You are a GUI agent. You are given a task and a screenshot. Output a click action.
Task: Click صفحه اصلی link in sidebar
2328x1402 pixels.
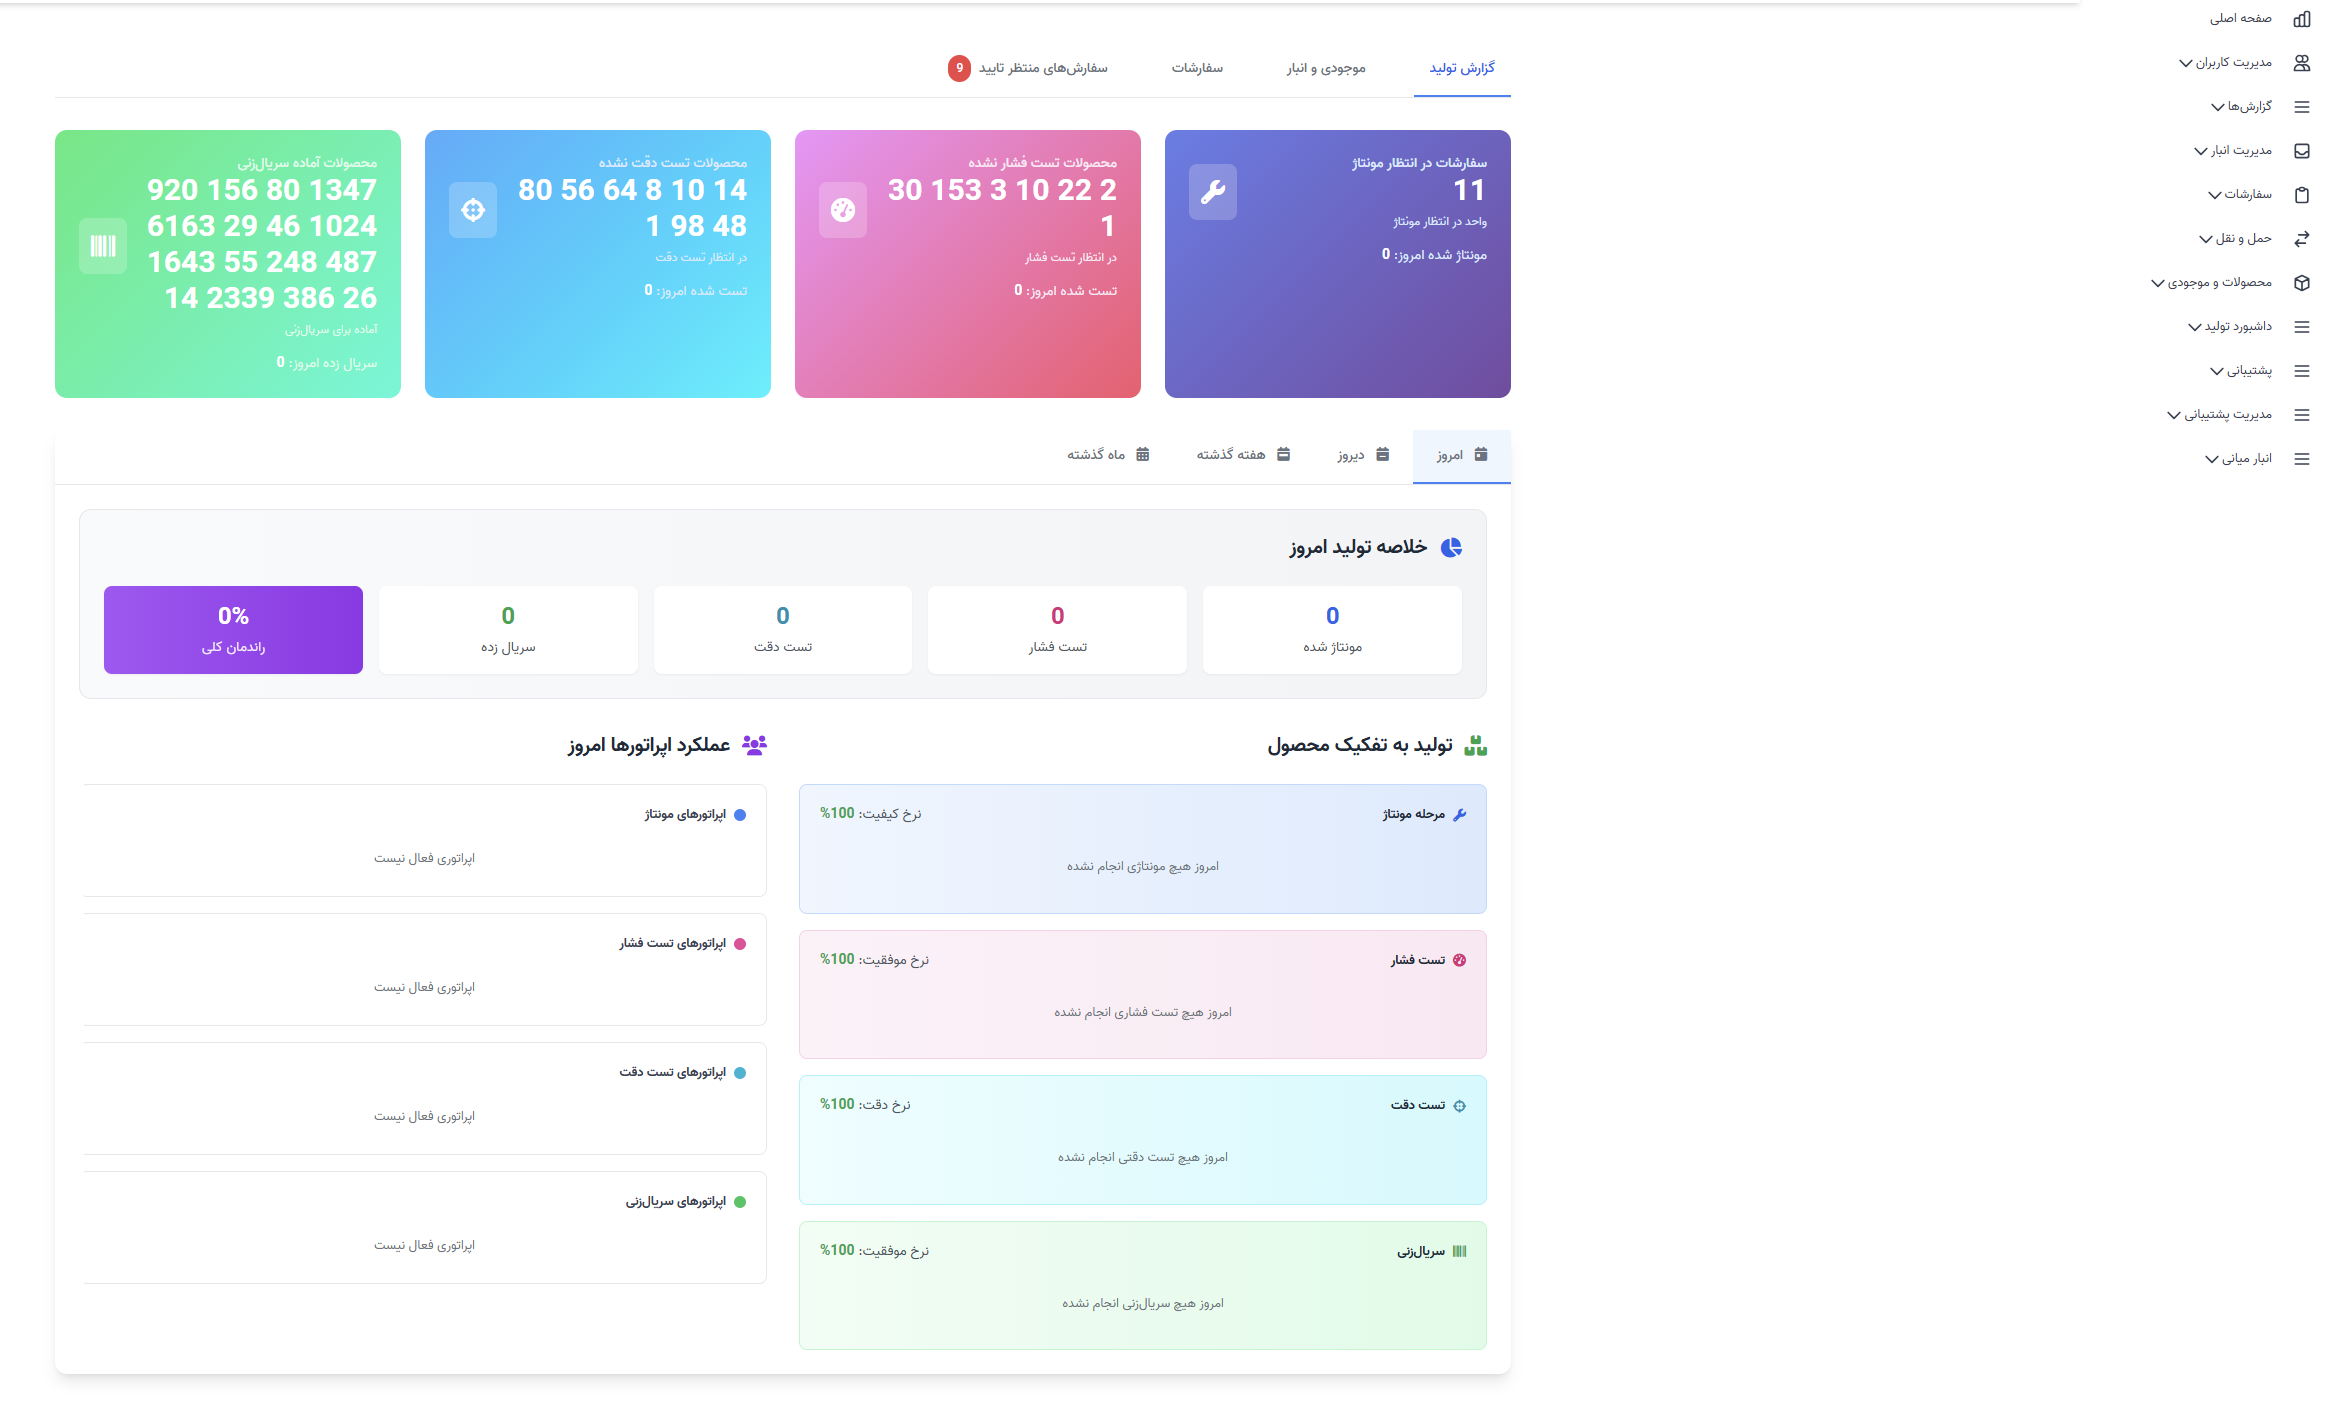click(x=2240, y=19)
